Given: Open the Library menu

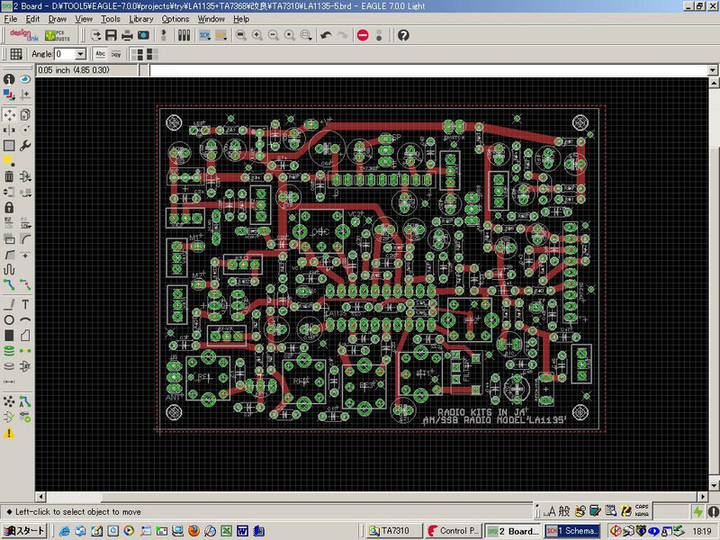Looking at the screenshot, I should click(x=141, y=19).
